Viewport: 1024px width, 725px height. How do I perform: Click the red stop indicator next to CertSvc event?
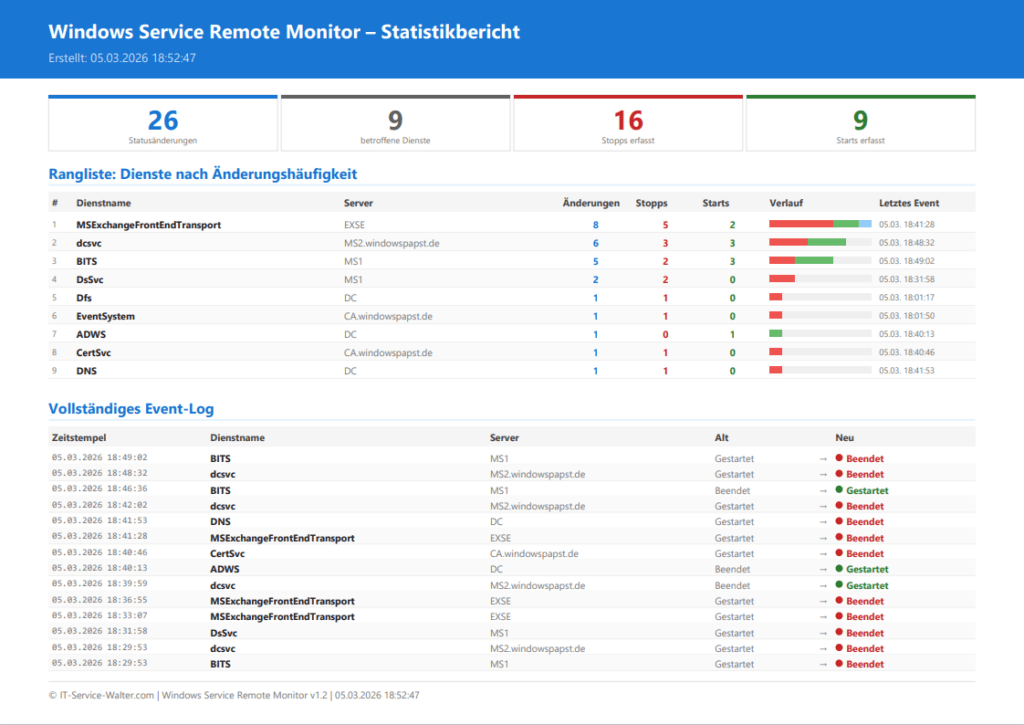point(839,553)
